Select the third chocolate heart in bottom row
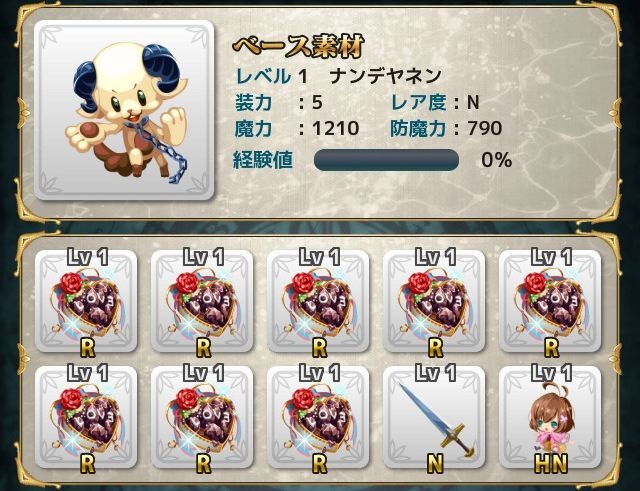 tap(318, 417)
